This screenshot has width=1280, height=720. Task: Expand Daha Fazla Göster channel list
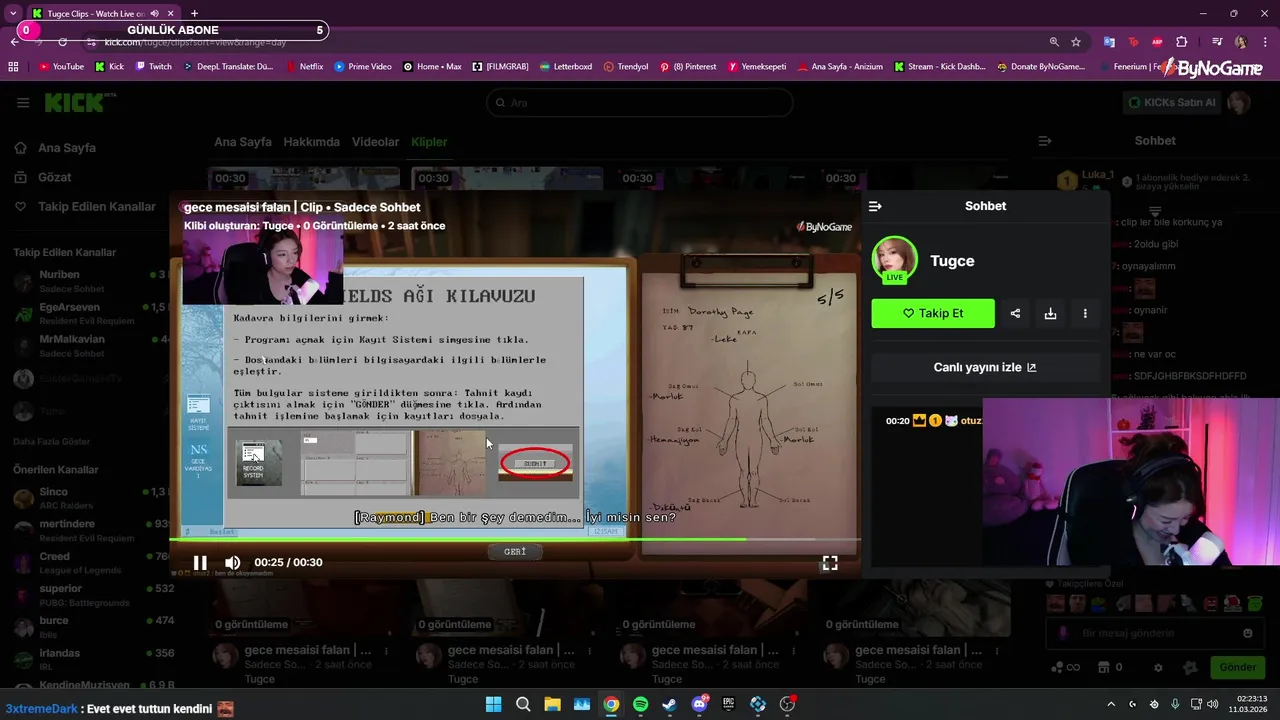tap(51, 441)
